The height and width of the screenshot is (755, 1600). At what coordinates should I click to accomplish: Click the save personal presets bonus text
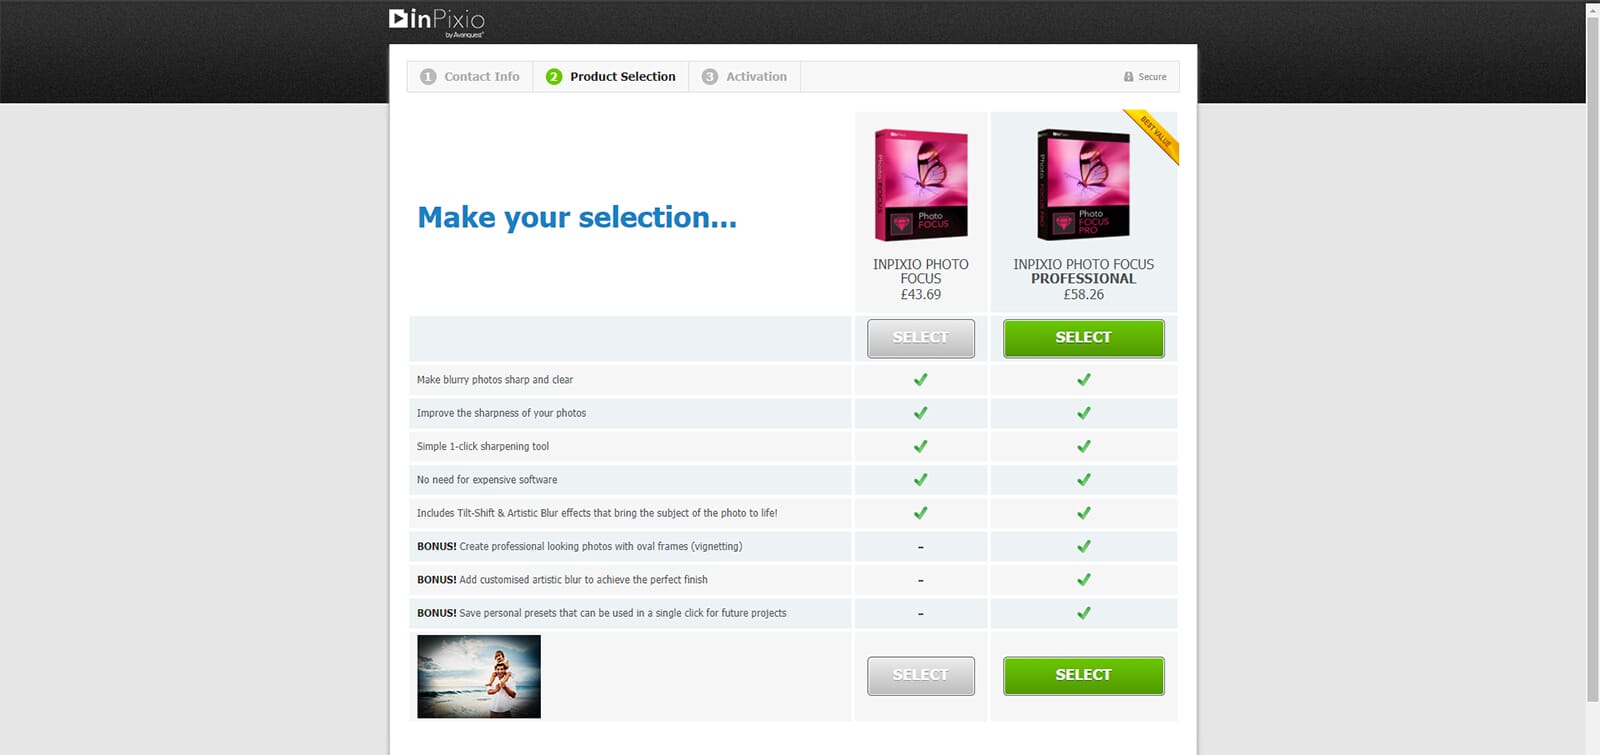coord(602,613)
